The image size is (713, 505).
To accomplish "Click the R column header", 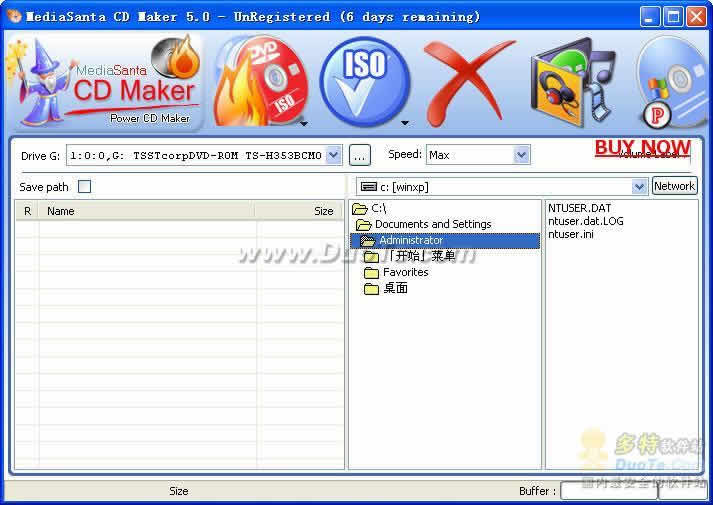I will click(28, 211).
